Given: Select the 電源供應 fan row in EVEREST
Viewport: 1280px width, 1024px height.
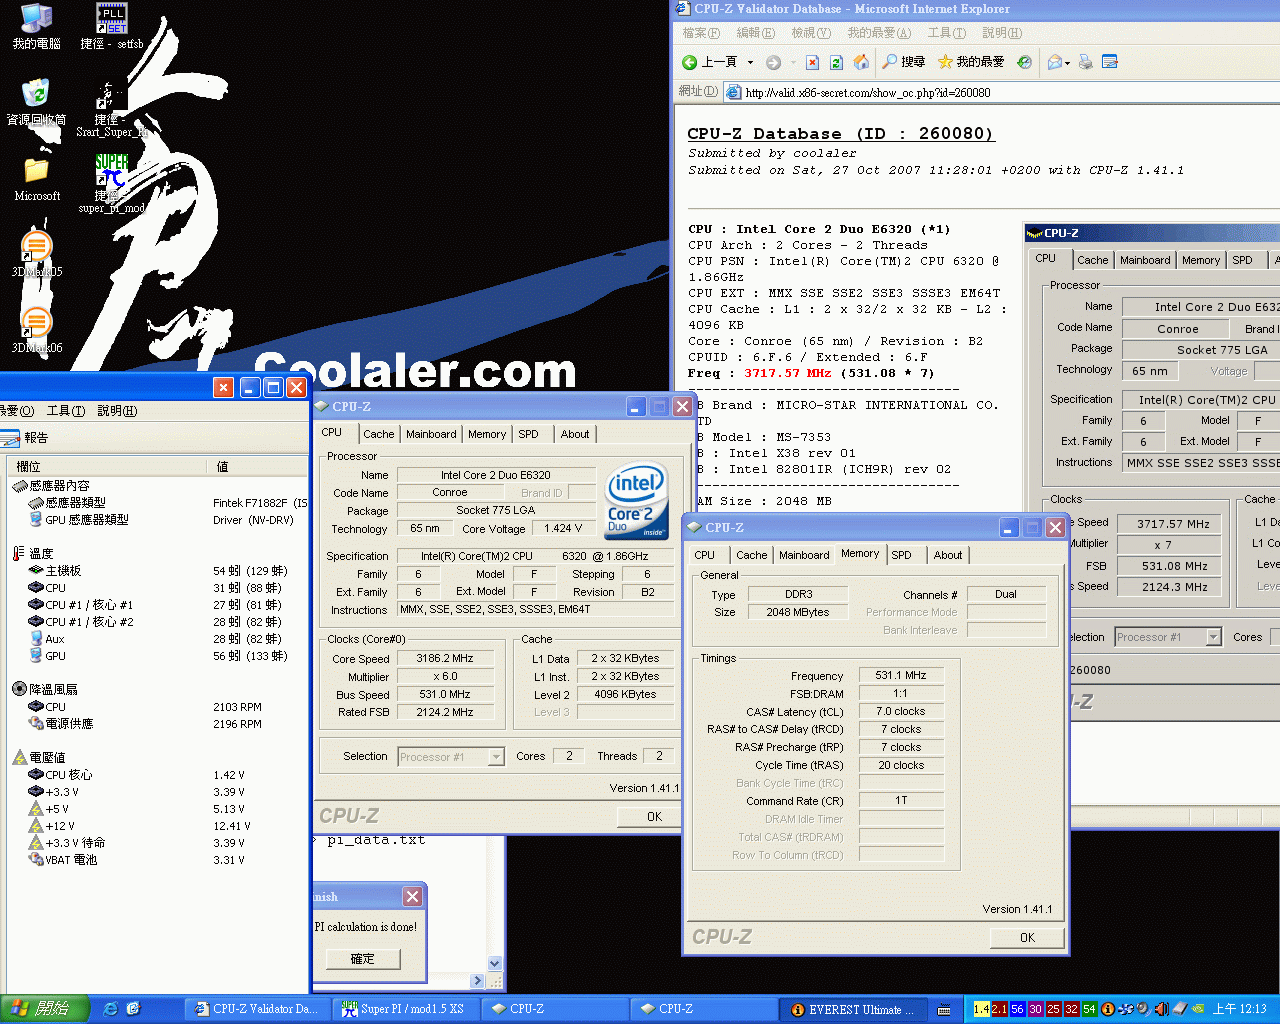Looking at the screenshot, I should click(x=158, y=724).
